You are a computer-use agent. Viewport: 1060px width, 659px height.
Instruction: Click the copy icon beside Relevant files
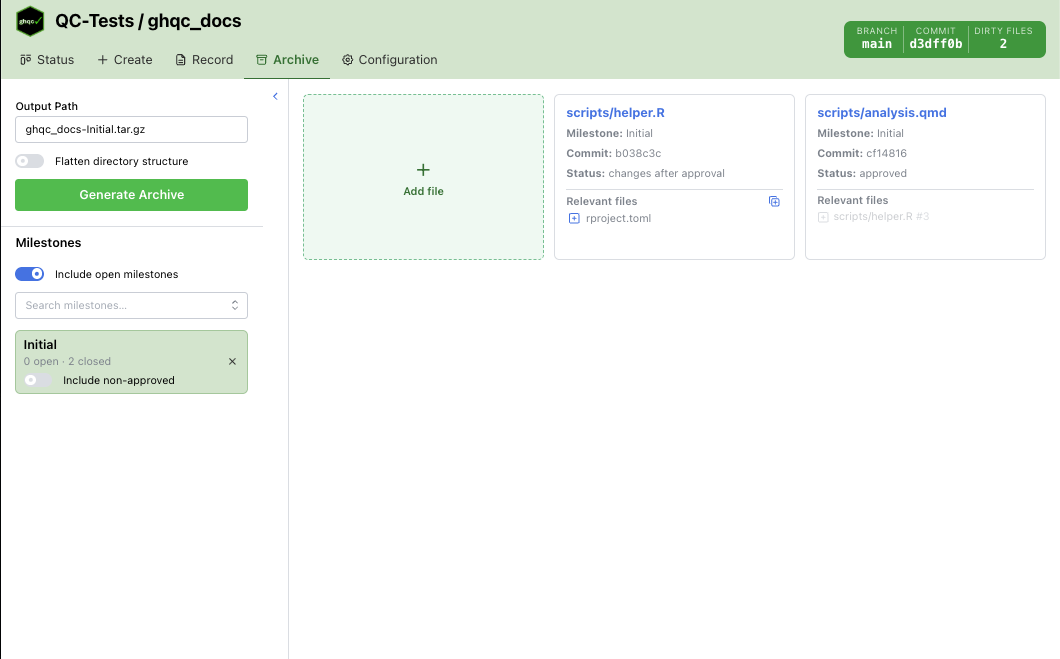[x=774, y=201]
